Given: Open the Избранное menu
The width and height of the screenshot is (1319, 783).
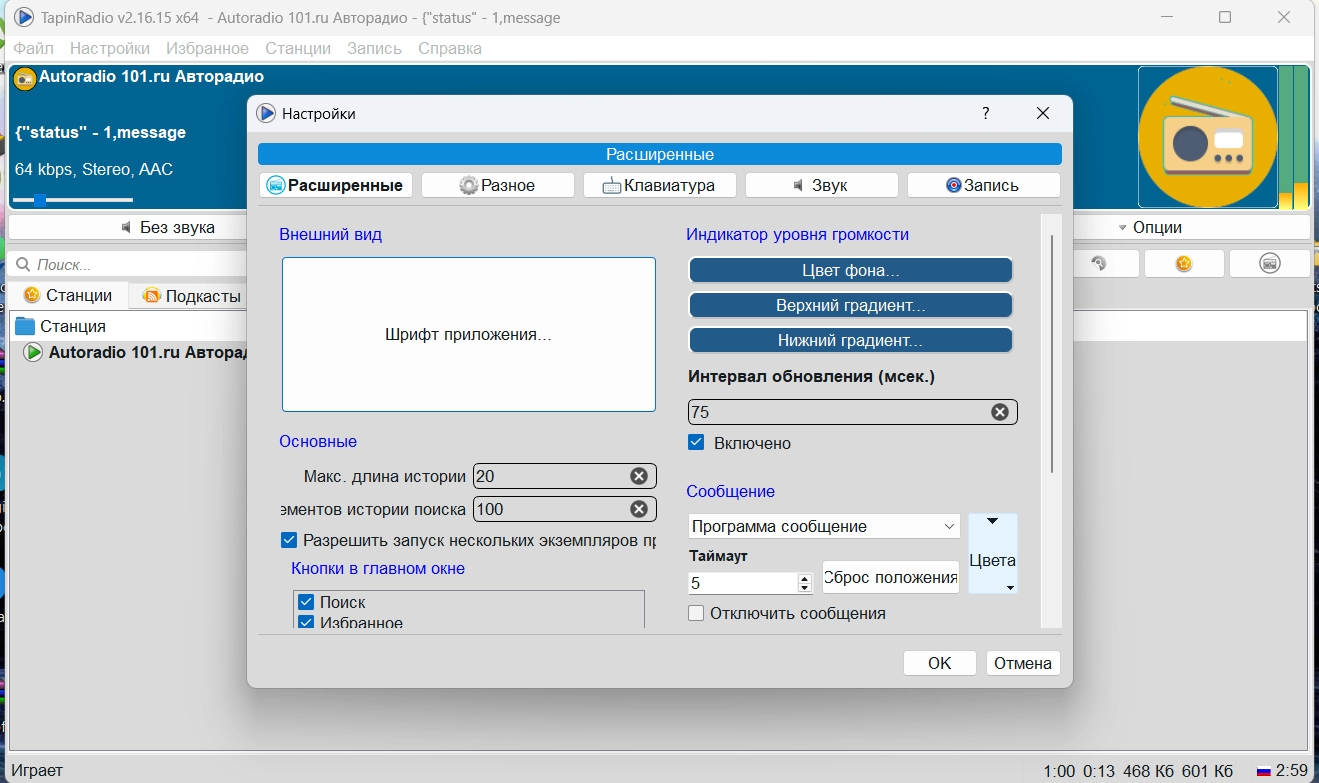Looking at the screenshot, I should tap(207, 48).
